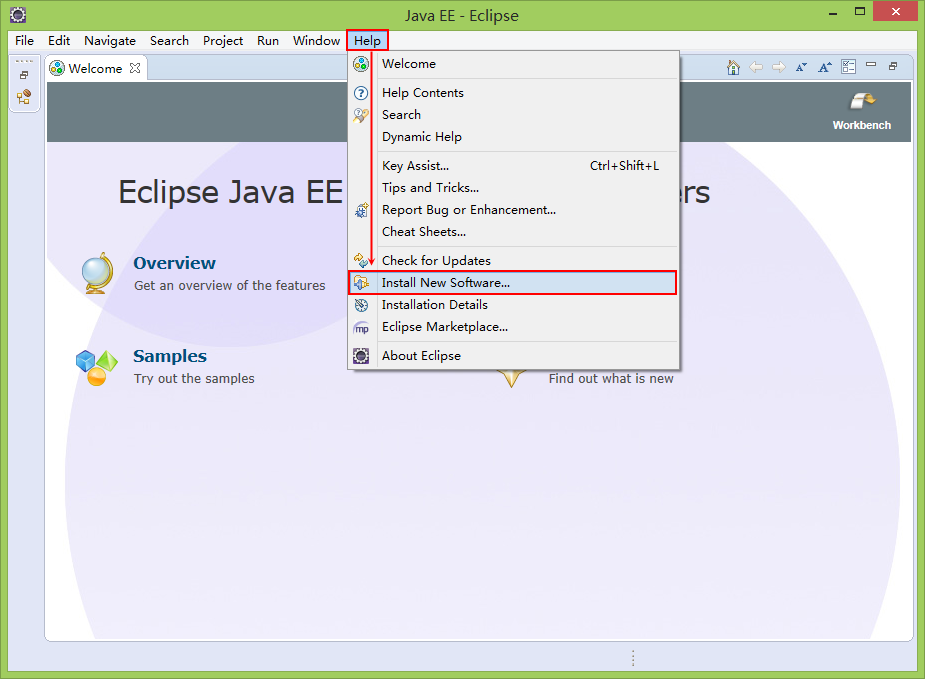The height and width of the screenshot is (679, 925).
Task: Select Tips and Tricks... entry
Action: 513,188
